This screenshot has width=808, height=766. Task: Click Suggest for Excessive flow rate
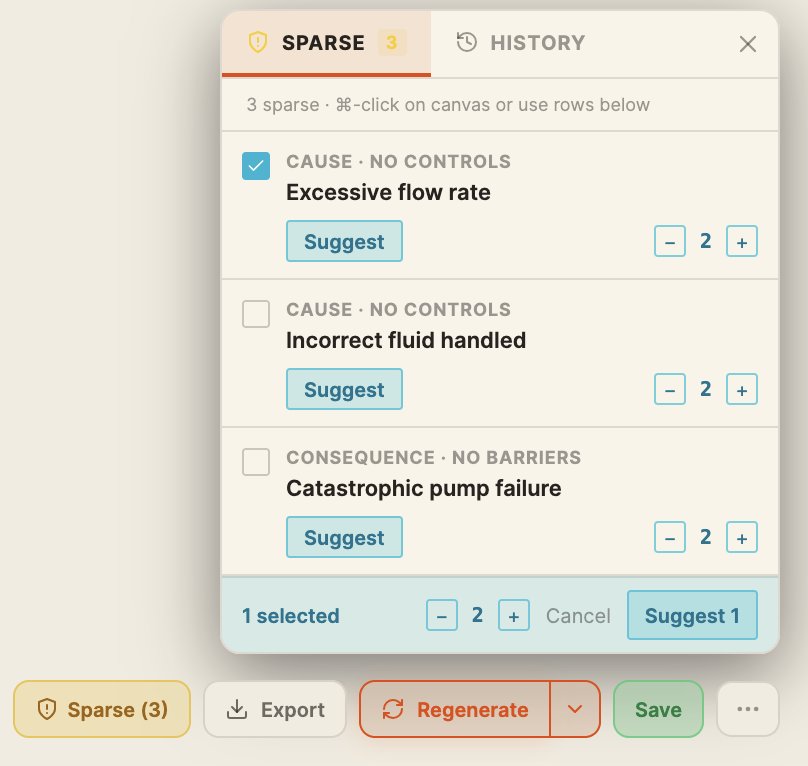coord(344,241)
